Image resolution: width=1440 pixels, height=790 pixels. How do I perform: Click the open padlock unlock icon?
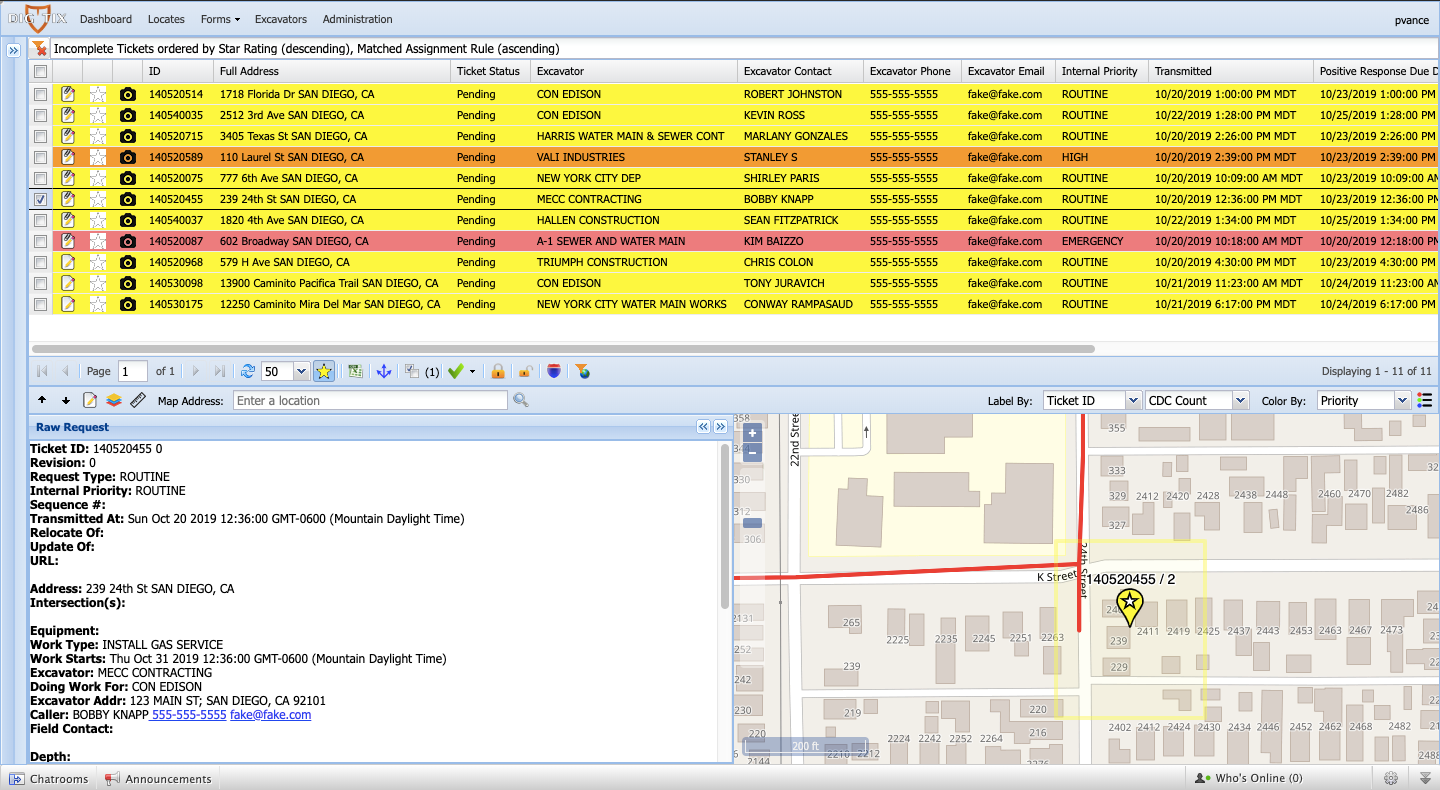525,371
